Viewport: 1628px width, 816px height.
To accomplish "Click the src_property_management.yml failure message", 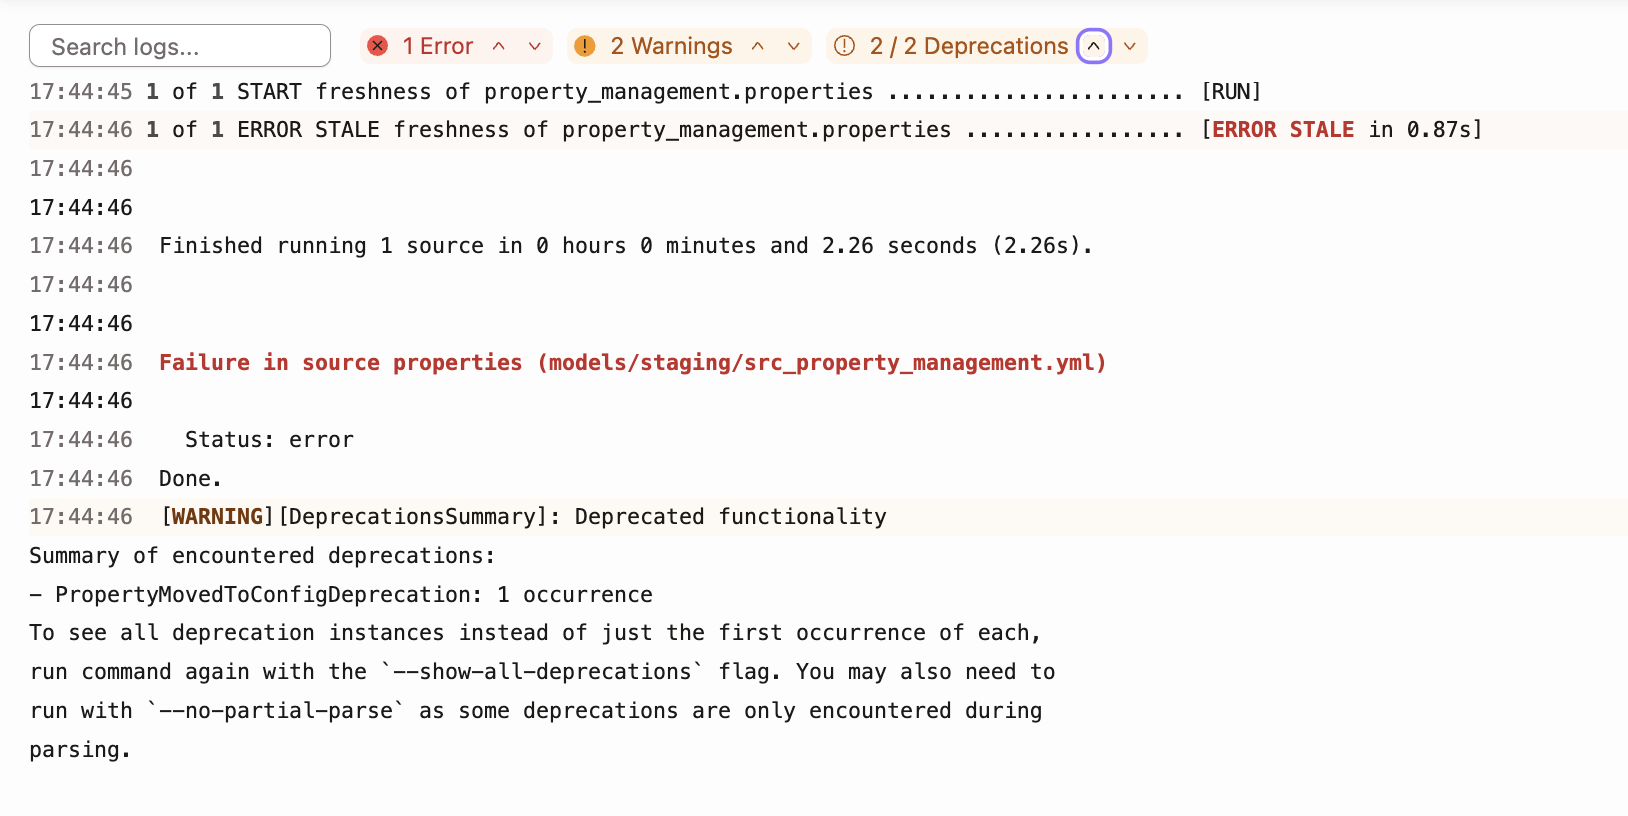I will click(631, 362).
